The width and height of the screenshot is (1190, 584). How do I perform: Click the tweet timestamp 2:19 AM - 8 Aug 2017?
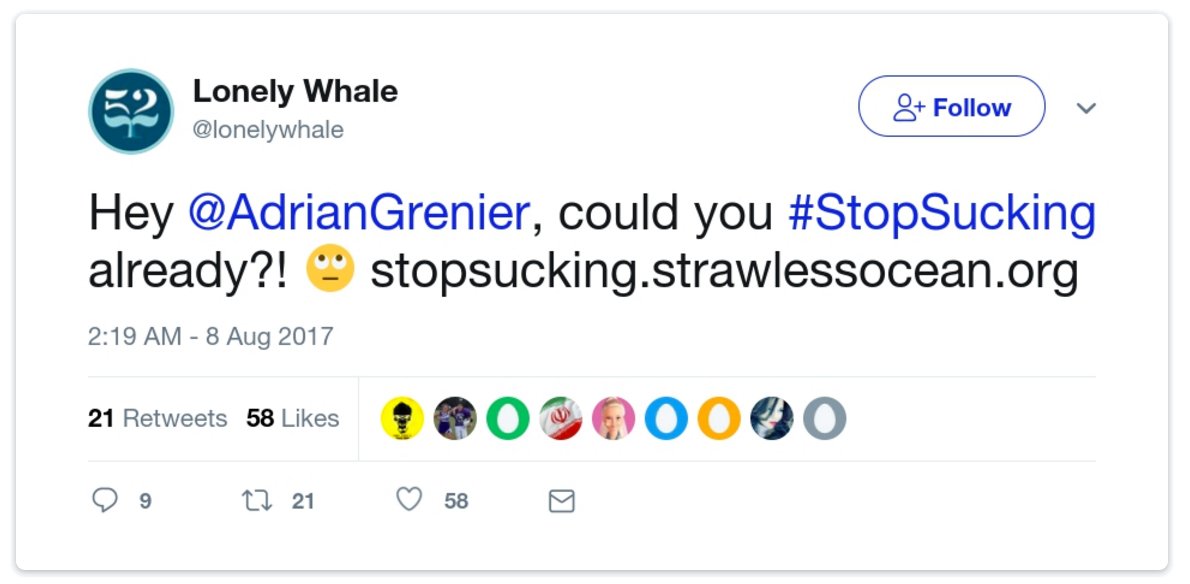(210, 338)
